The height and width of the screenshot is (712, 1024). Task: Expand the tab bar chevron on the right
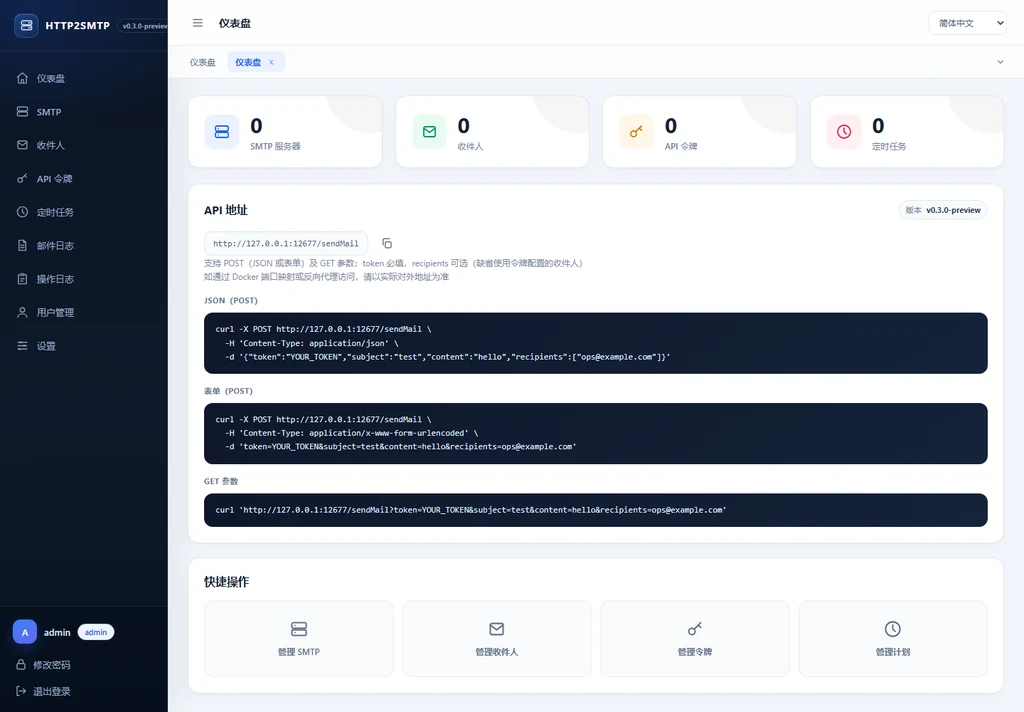pyautogui.click(x=1000, y=62)
